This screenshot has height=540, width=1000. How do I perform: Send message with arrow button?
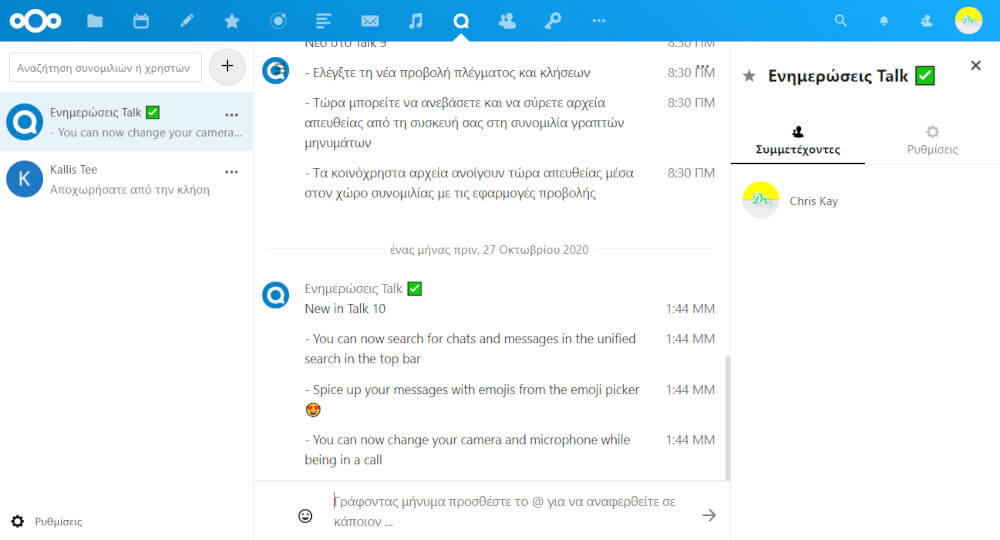709,515
